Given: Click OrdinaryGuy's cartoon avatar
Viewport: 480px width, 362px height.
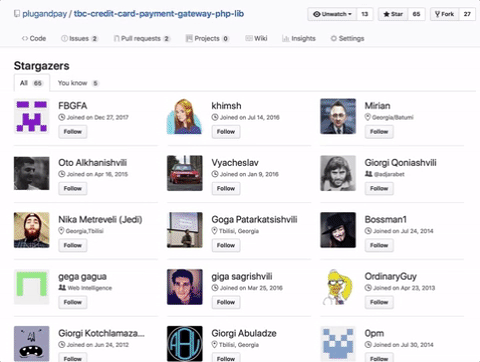Looking at the screenshot, I should (x=338, y=287).
